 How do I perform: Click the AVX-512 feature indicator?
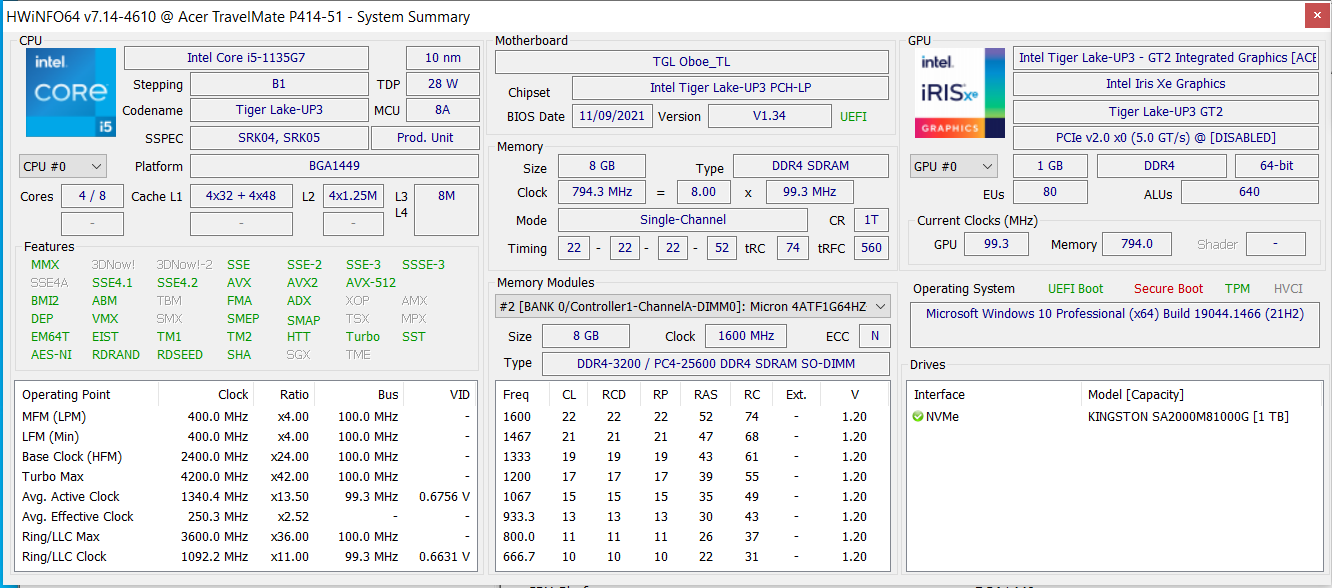point(371,283)
